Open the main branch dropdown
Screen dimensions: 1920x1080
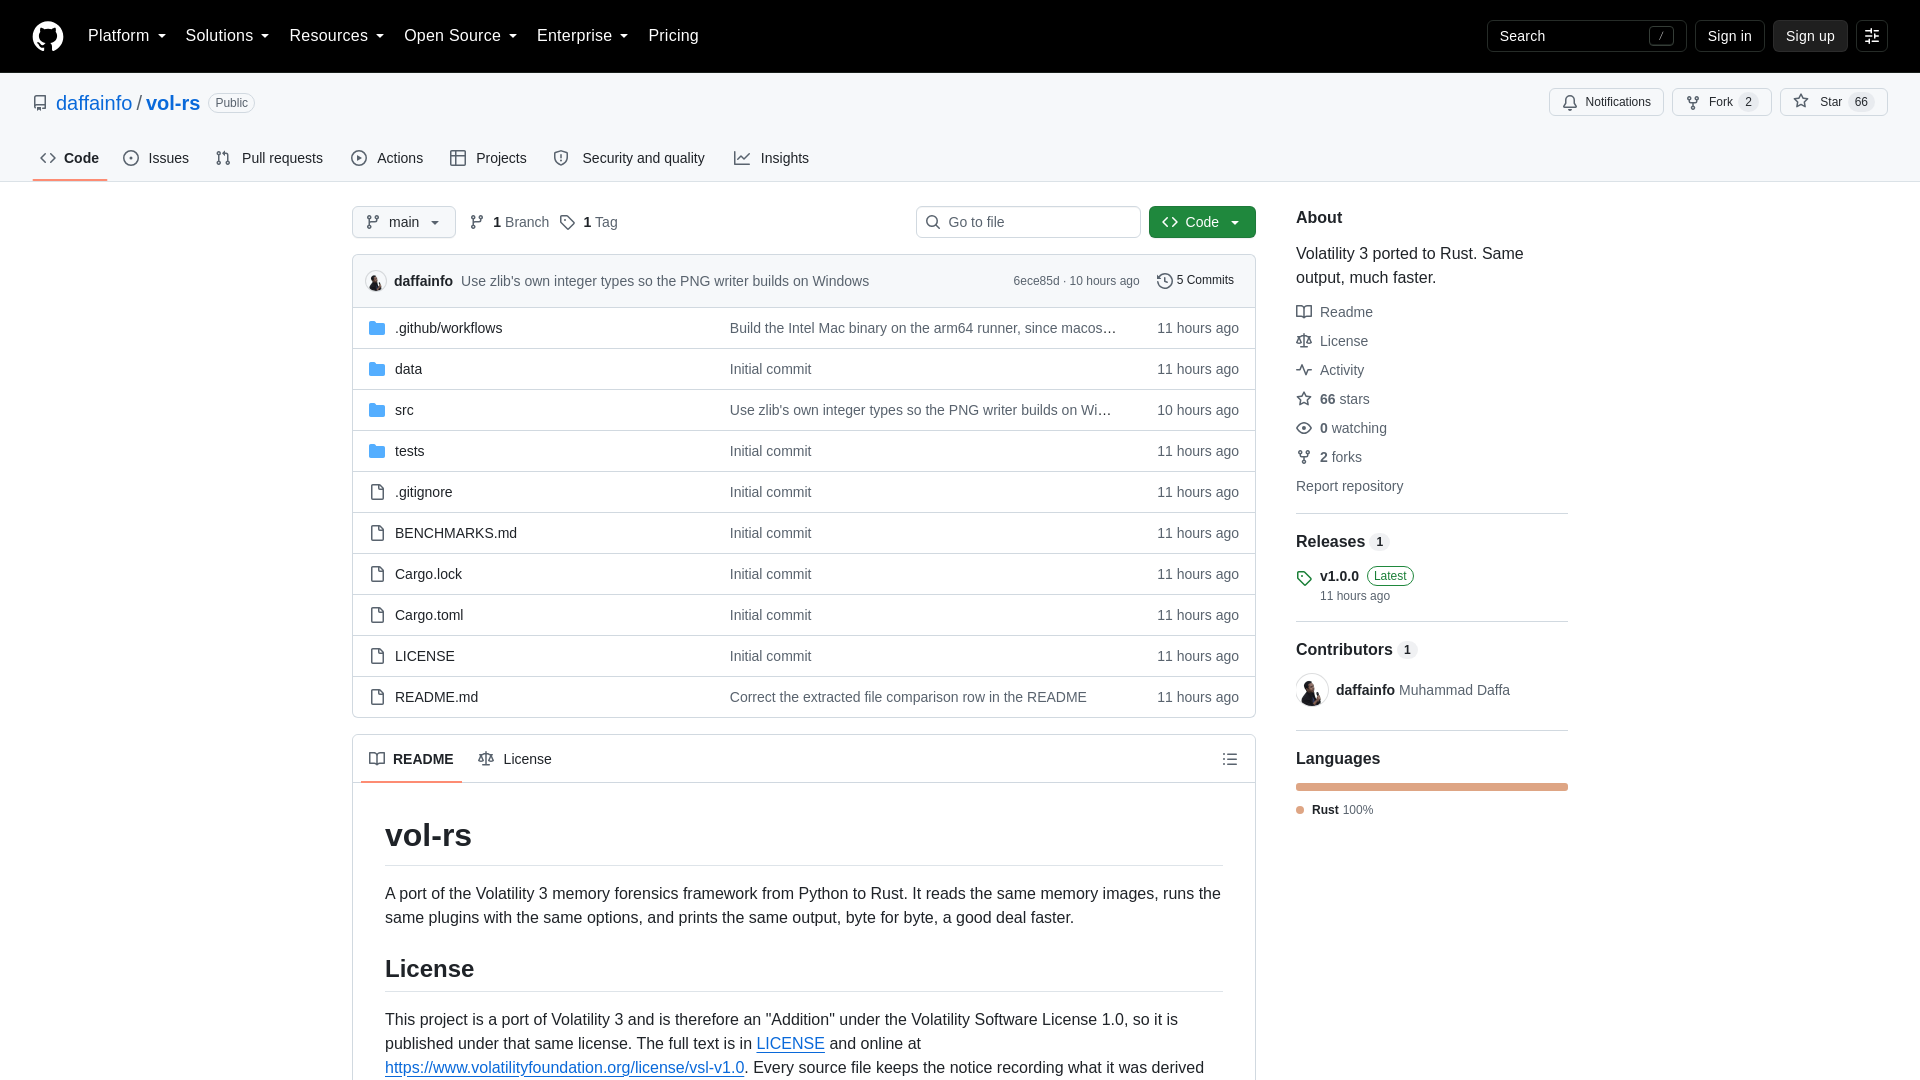coord(404,222)
